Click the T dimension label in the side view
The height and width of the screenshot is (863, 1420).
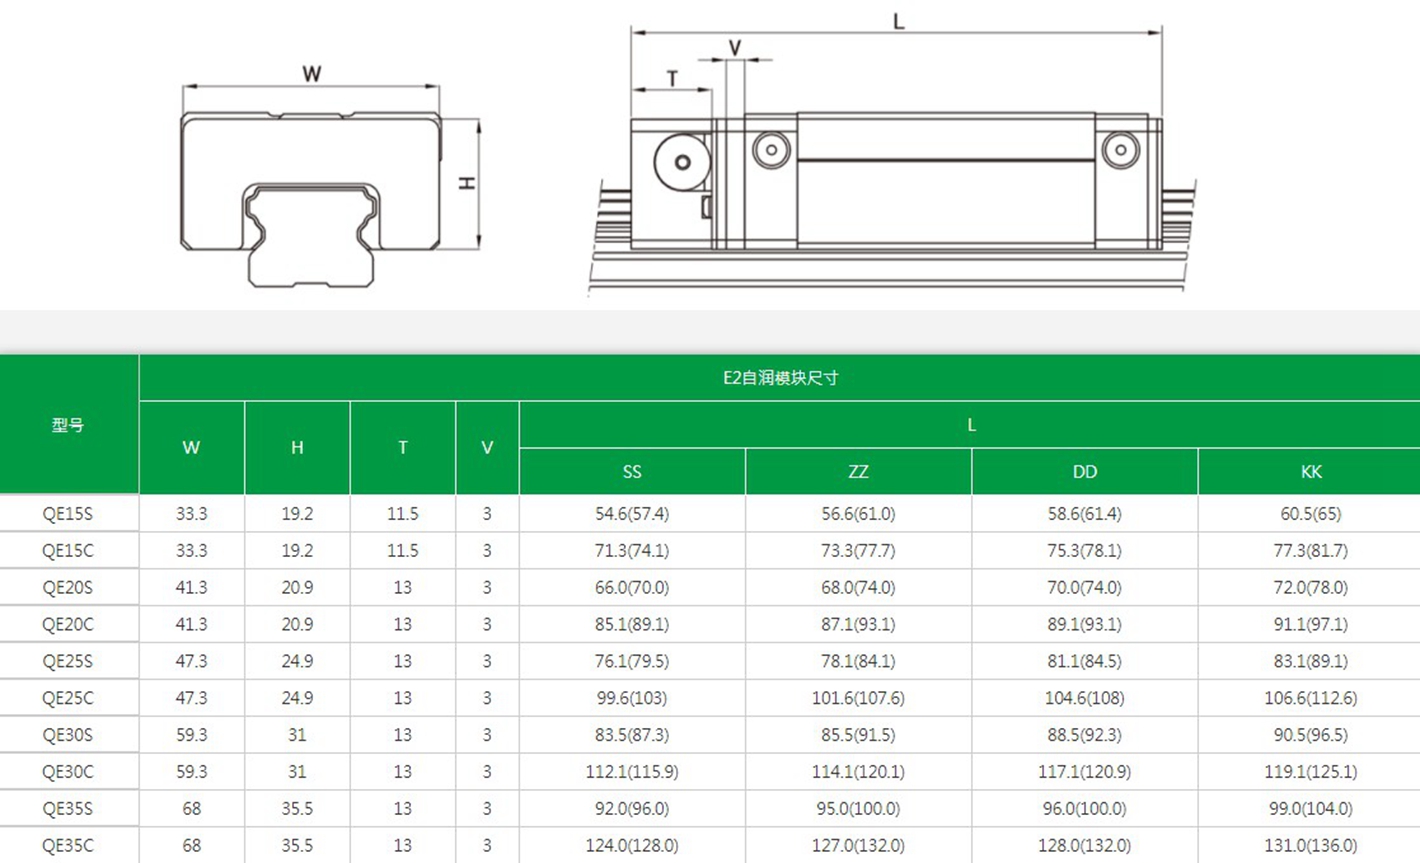pos(672,78)
